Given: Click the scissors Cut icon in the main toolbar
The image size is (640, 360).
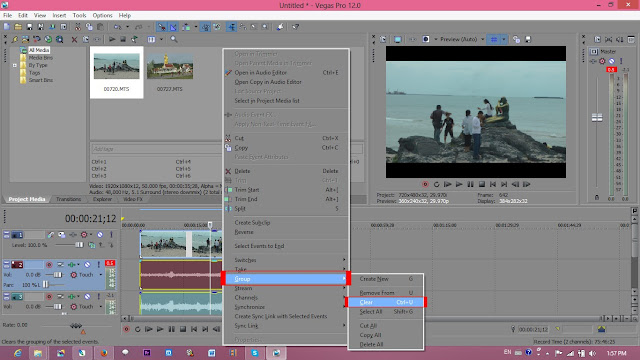Looking at the screenshot, I should pos(78,27).
